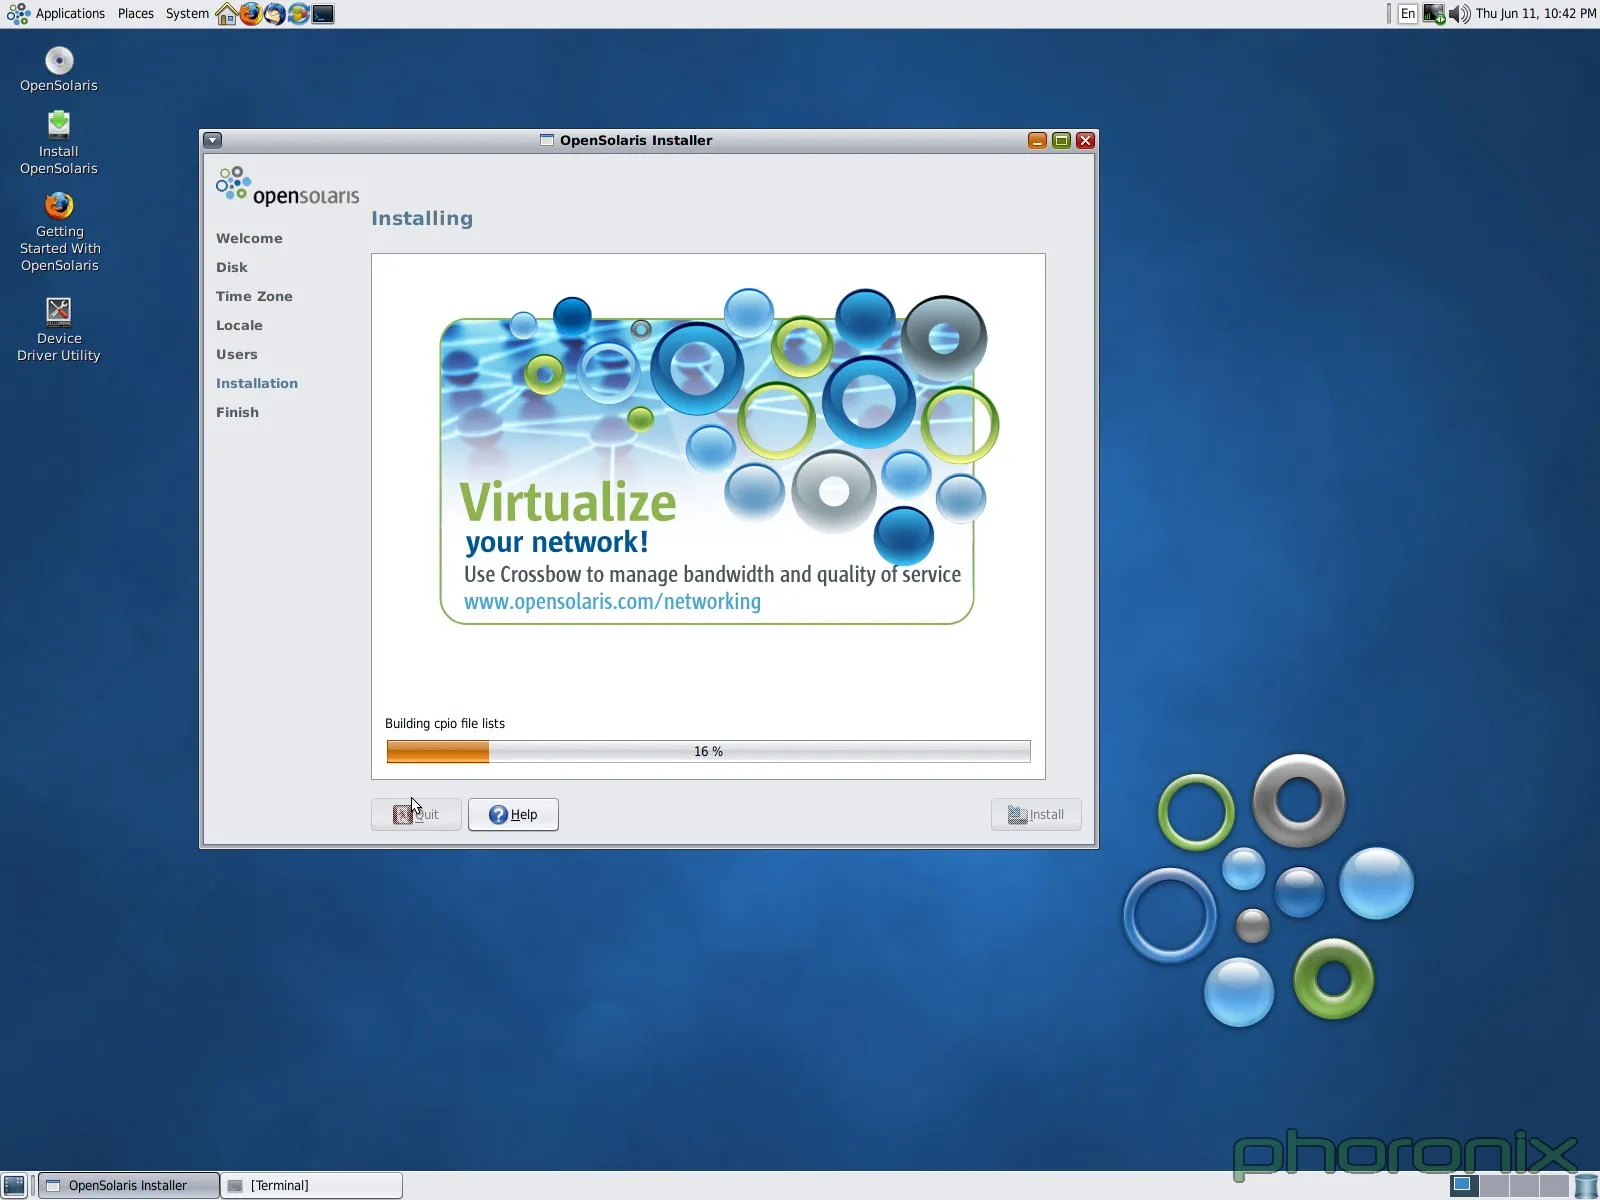Image resolution: width=1600 pixels, height=1200 pixels.
Task: Select the Installation step in sidebar
Action: pyautogui.click(x=257, y=383)
